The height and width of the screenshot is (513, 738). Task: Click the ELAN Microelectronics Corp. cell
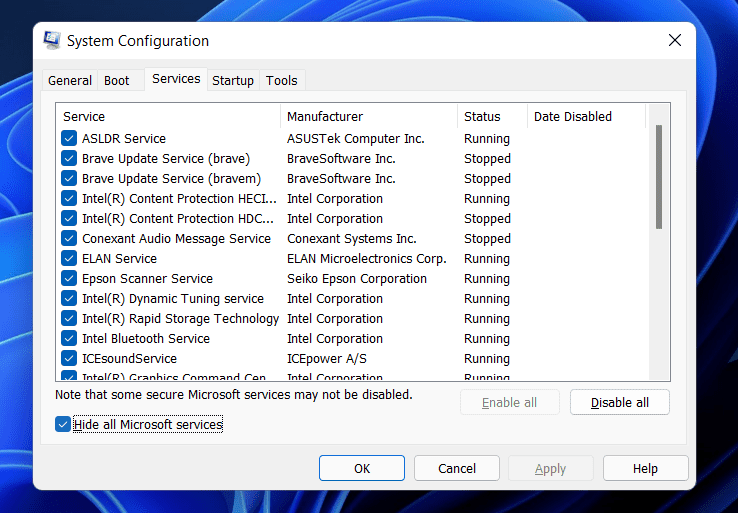367,258
